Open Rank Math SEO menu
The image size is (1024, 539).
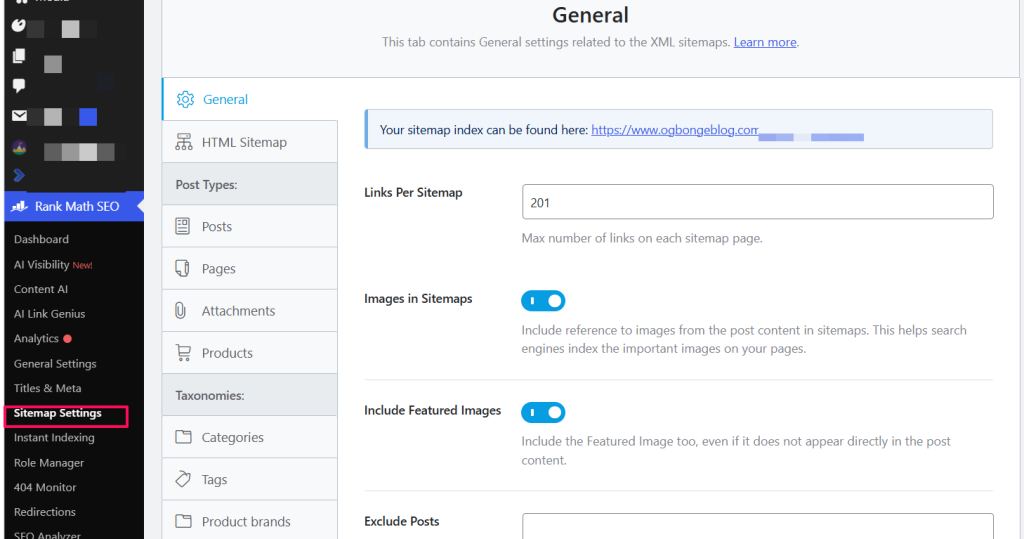(74, 206)
